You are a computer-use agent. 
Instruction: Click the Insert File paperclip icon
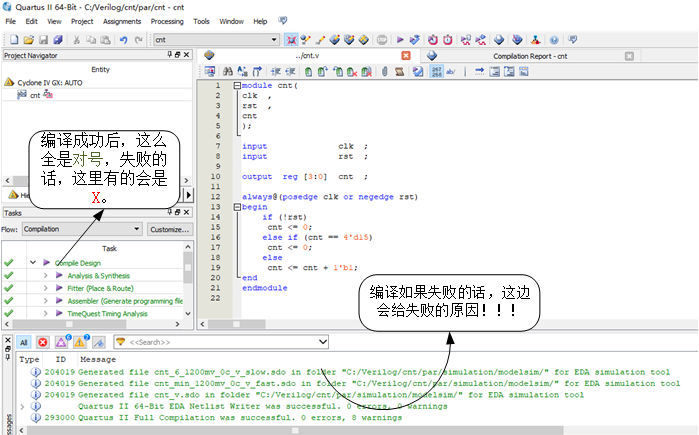(x=385, y=71)
